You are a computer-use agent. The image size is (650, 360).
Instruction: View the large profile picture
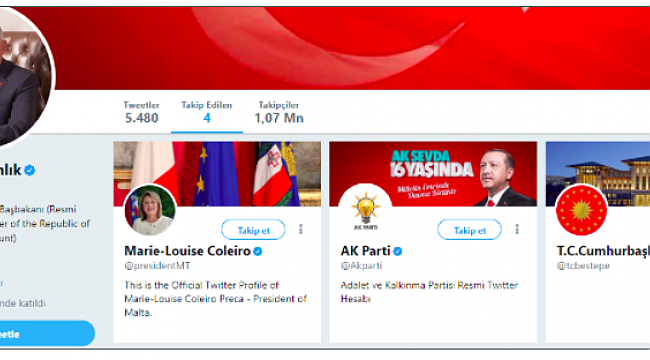[x=21, y=77]
